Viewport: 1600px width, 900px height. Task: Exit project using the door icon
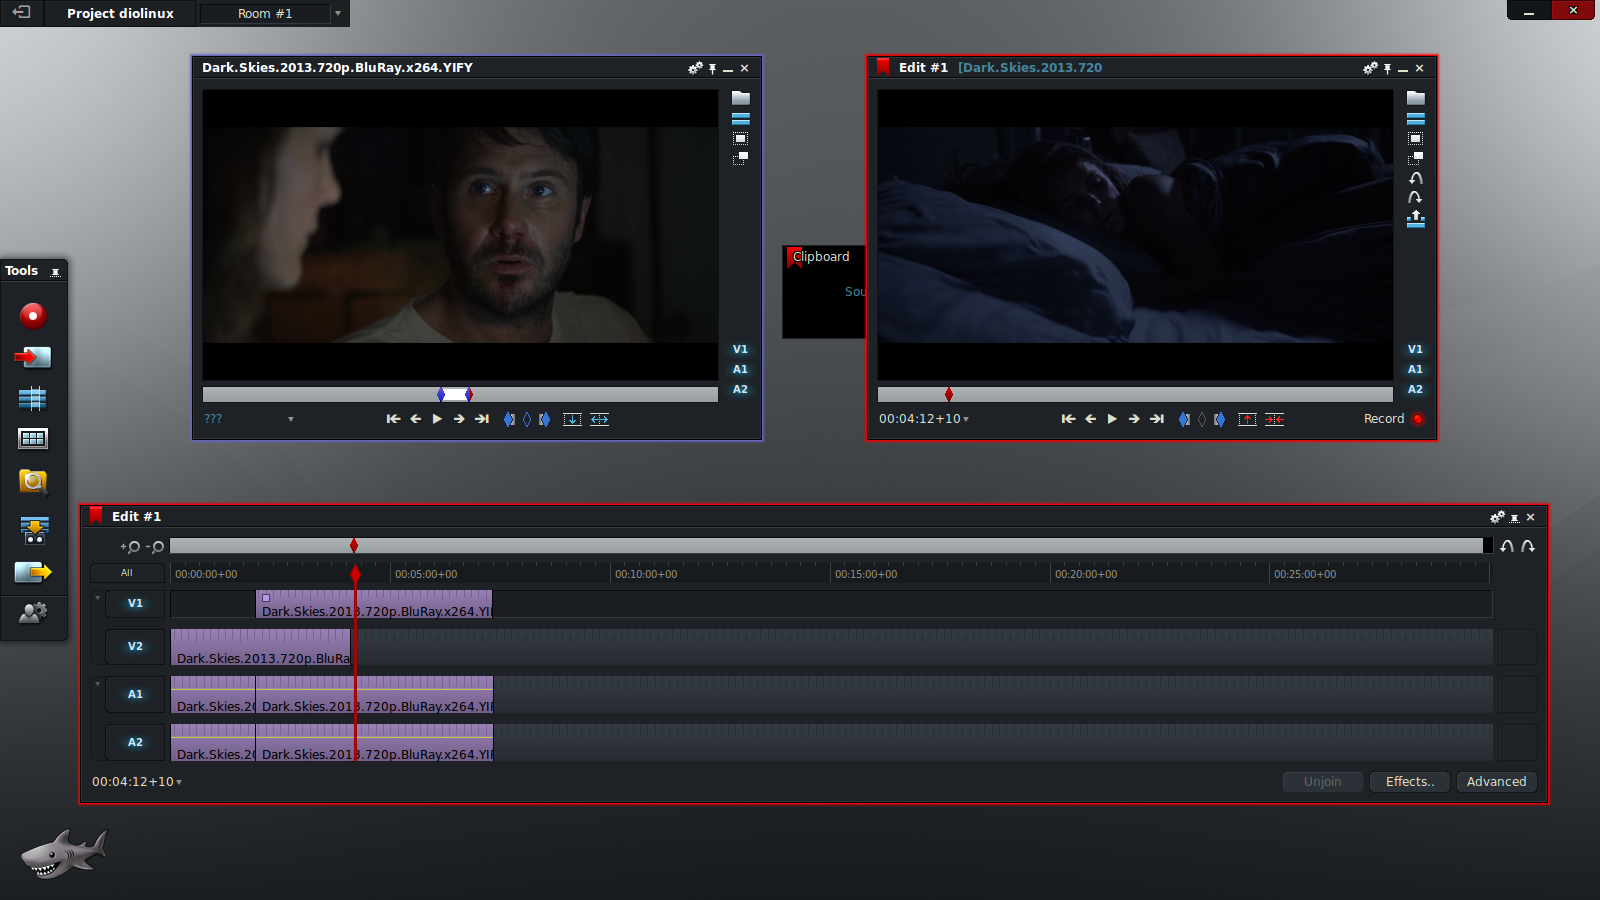point(21,12)
